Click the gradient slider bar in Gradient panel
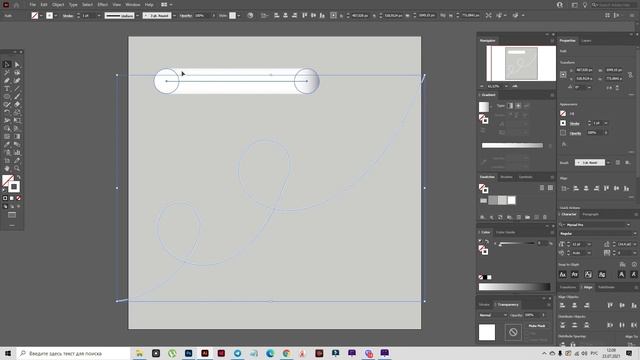Viewport: 640px width, 360px height. coord(512,145)
